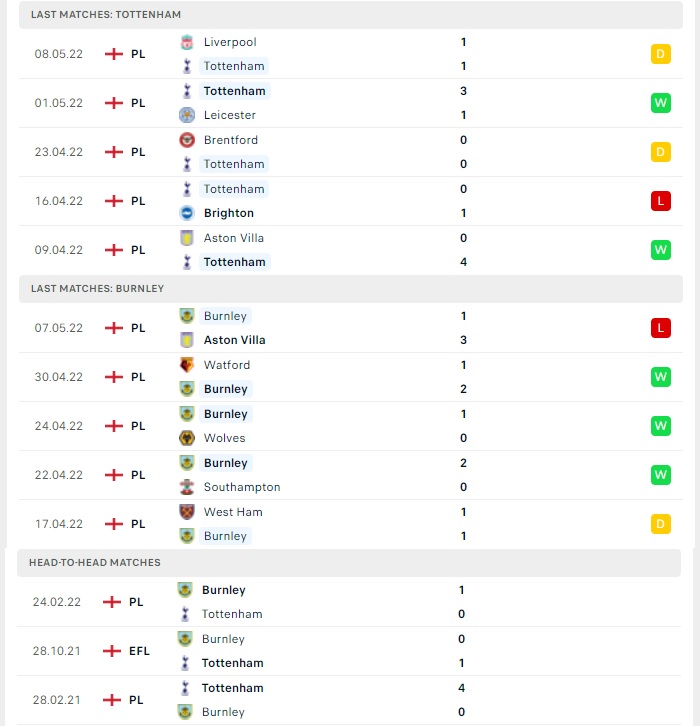The width and height of the screenshot is (700, 727).
Task: Click the Southampton team name on 22.04.22
Action: pos(242,487)
